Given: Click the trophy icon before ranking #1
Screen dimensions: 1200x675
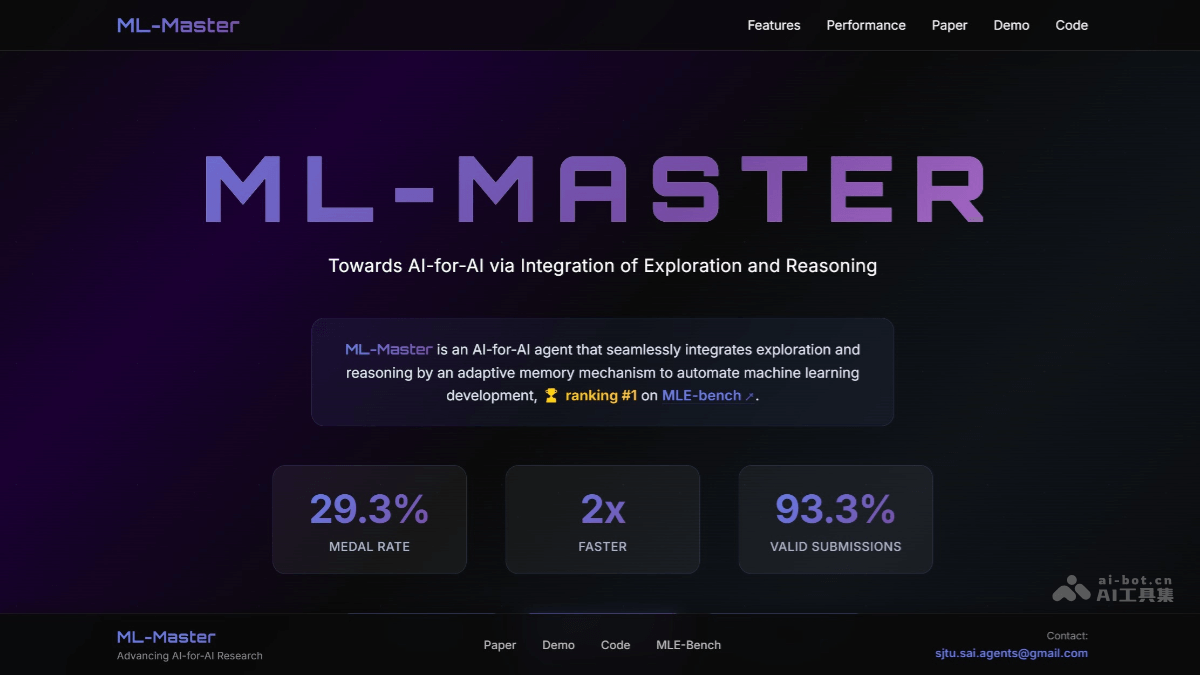Looking at the screenshot, I should (x=554, y=395).
